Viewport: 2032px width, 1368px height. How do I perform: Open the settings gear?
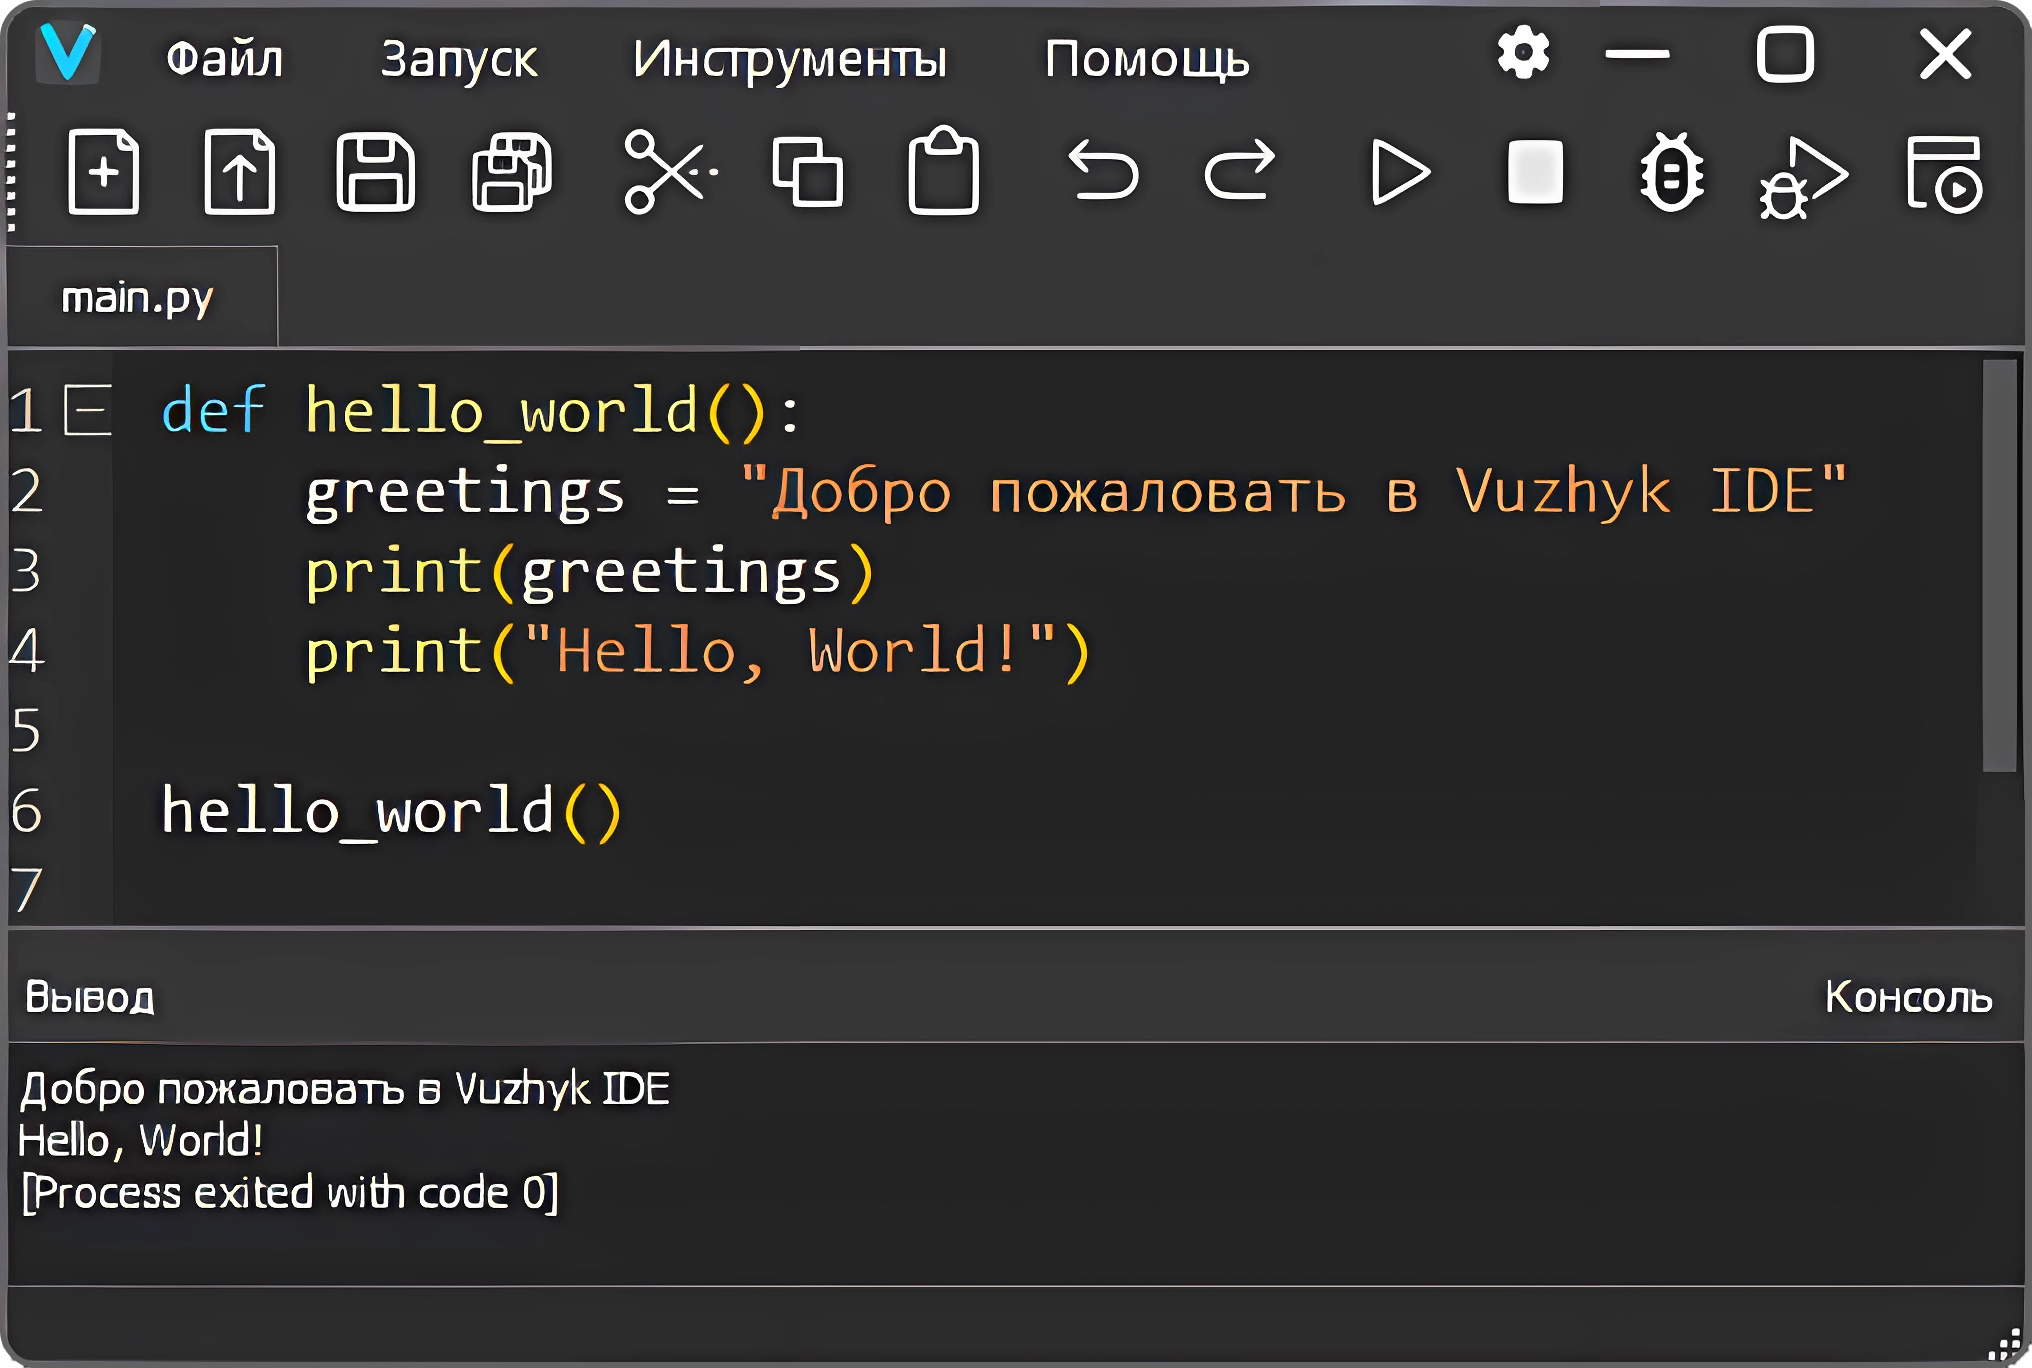(1524, 55)
